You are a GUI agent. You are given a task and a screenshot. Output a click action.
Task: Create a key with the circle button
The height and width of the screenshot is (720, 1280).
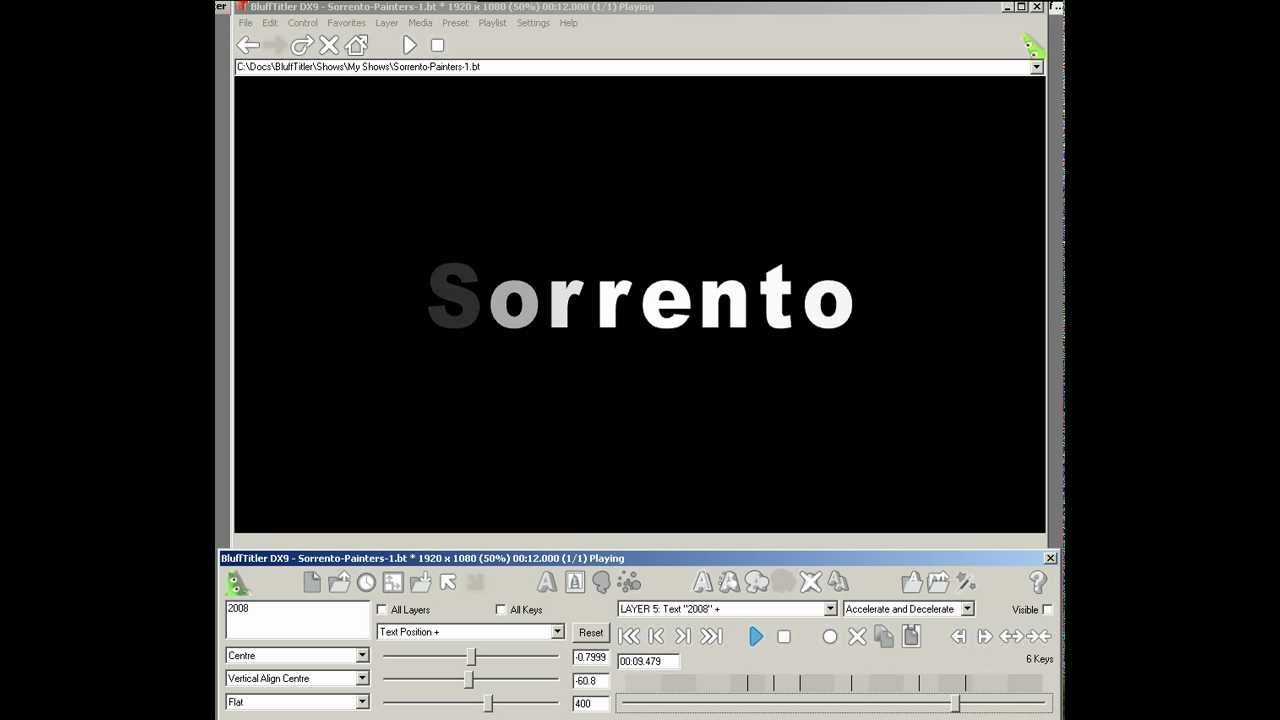pos(830,636)
